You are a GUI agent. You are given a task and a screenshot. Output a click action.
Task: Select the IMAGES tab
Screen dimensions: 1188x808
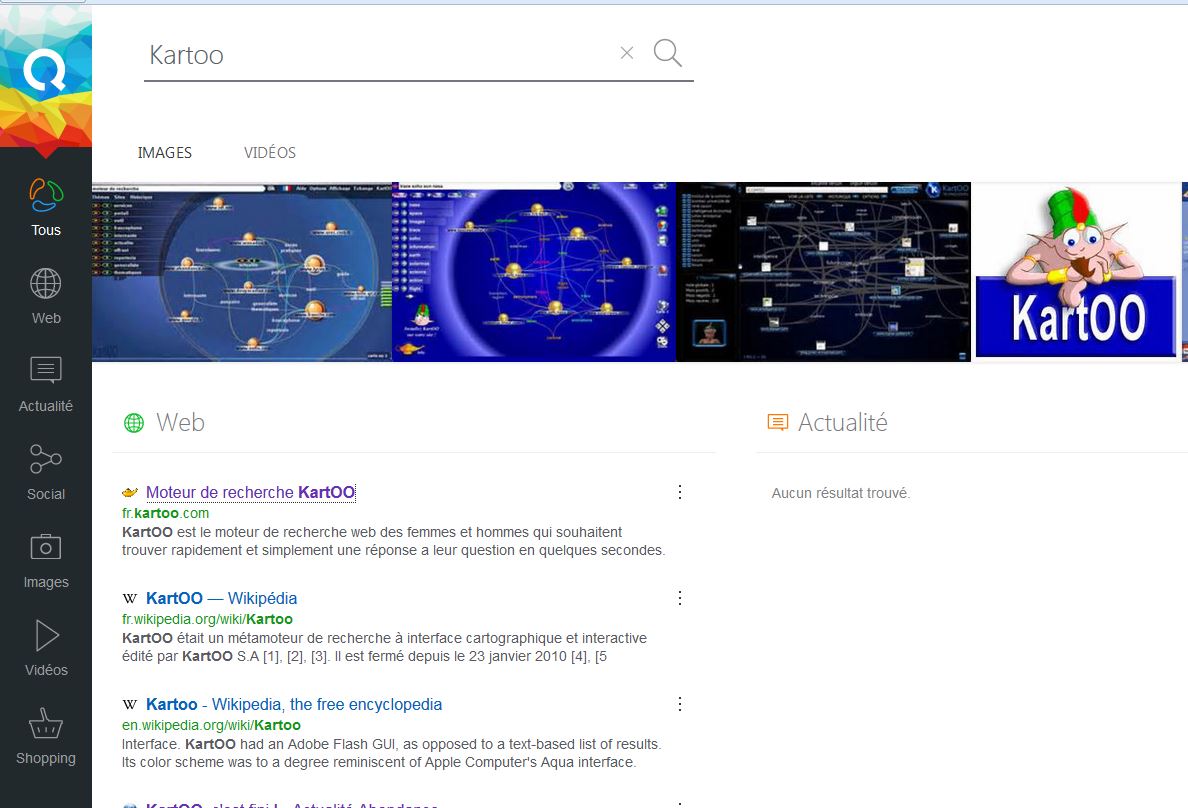(x=164, y=153)
